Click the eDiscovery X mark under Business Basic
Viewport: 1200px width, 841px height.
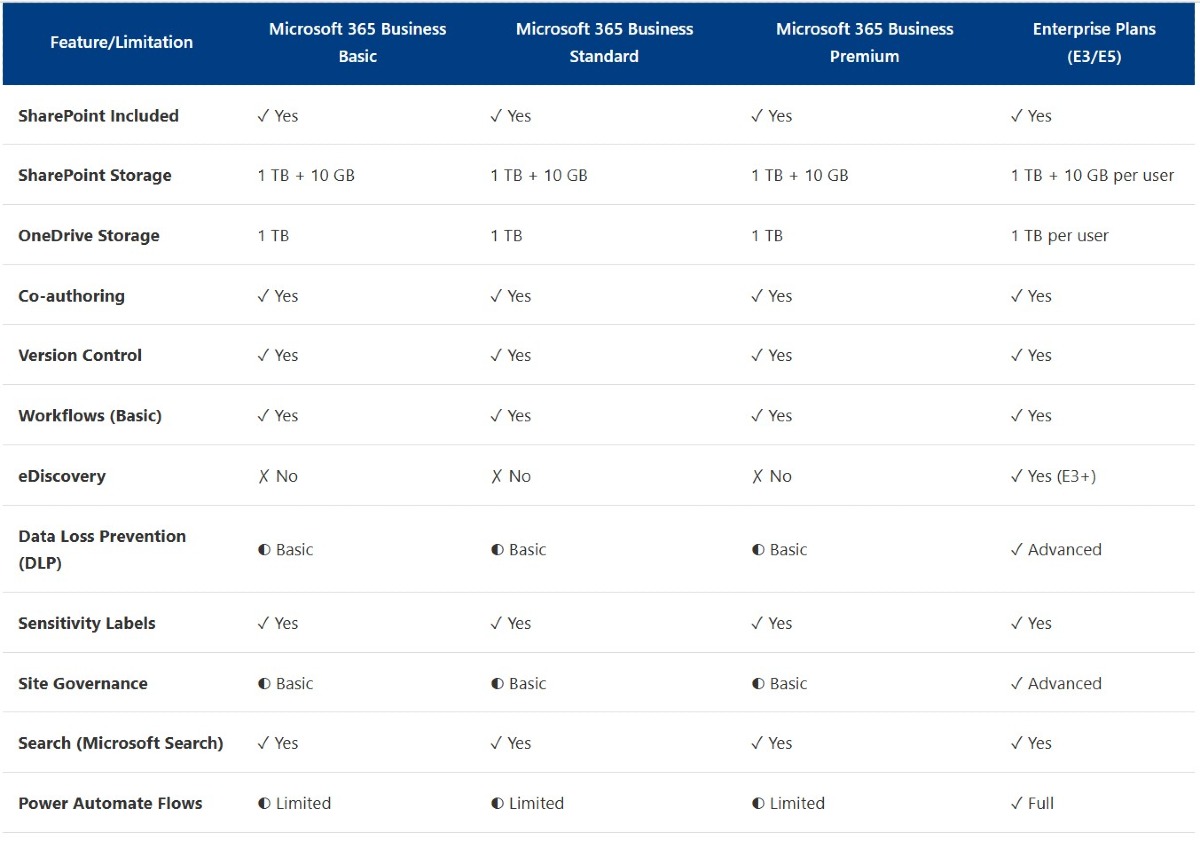(x=263, y=476)
